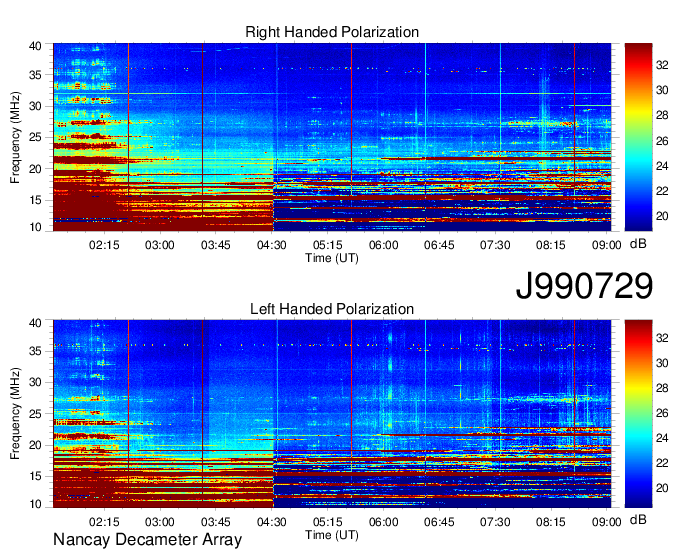
Task: Click the top plot's 'Frequency (MHz)' axis label
Action: click(15, 137)
